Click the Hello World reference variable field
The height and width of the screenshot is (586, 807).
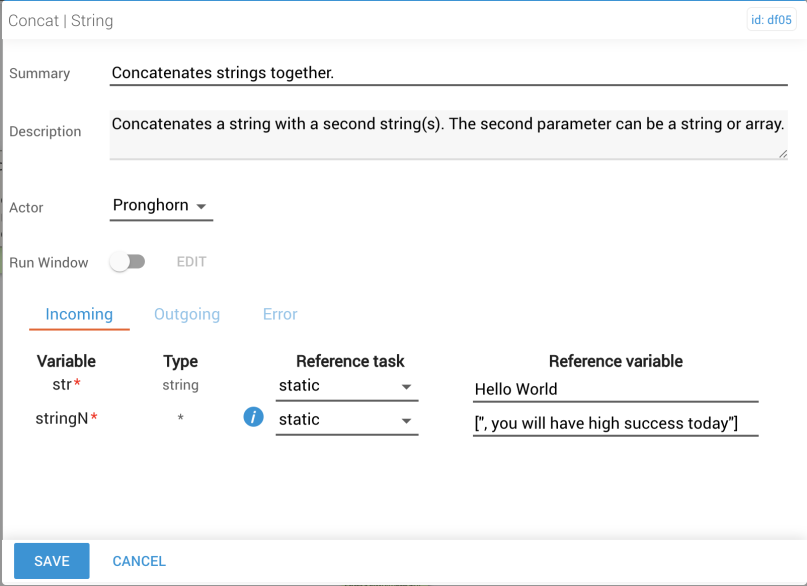click(x=616, y=389)
